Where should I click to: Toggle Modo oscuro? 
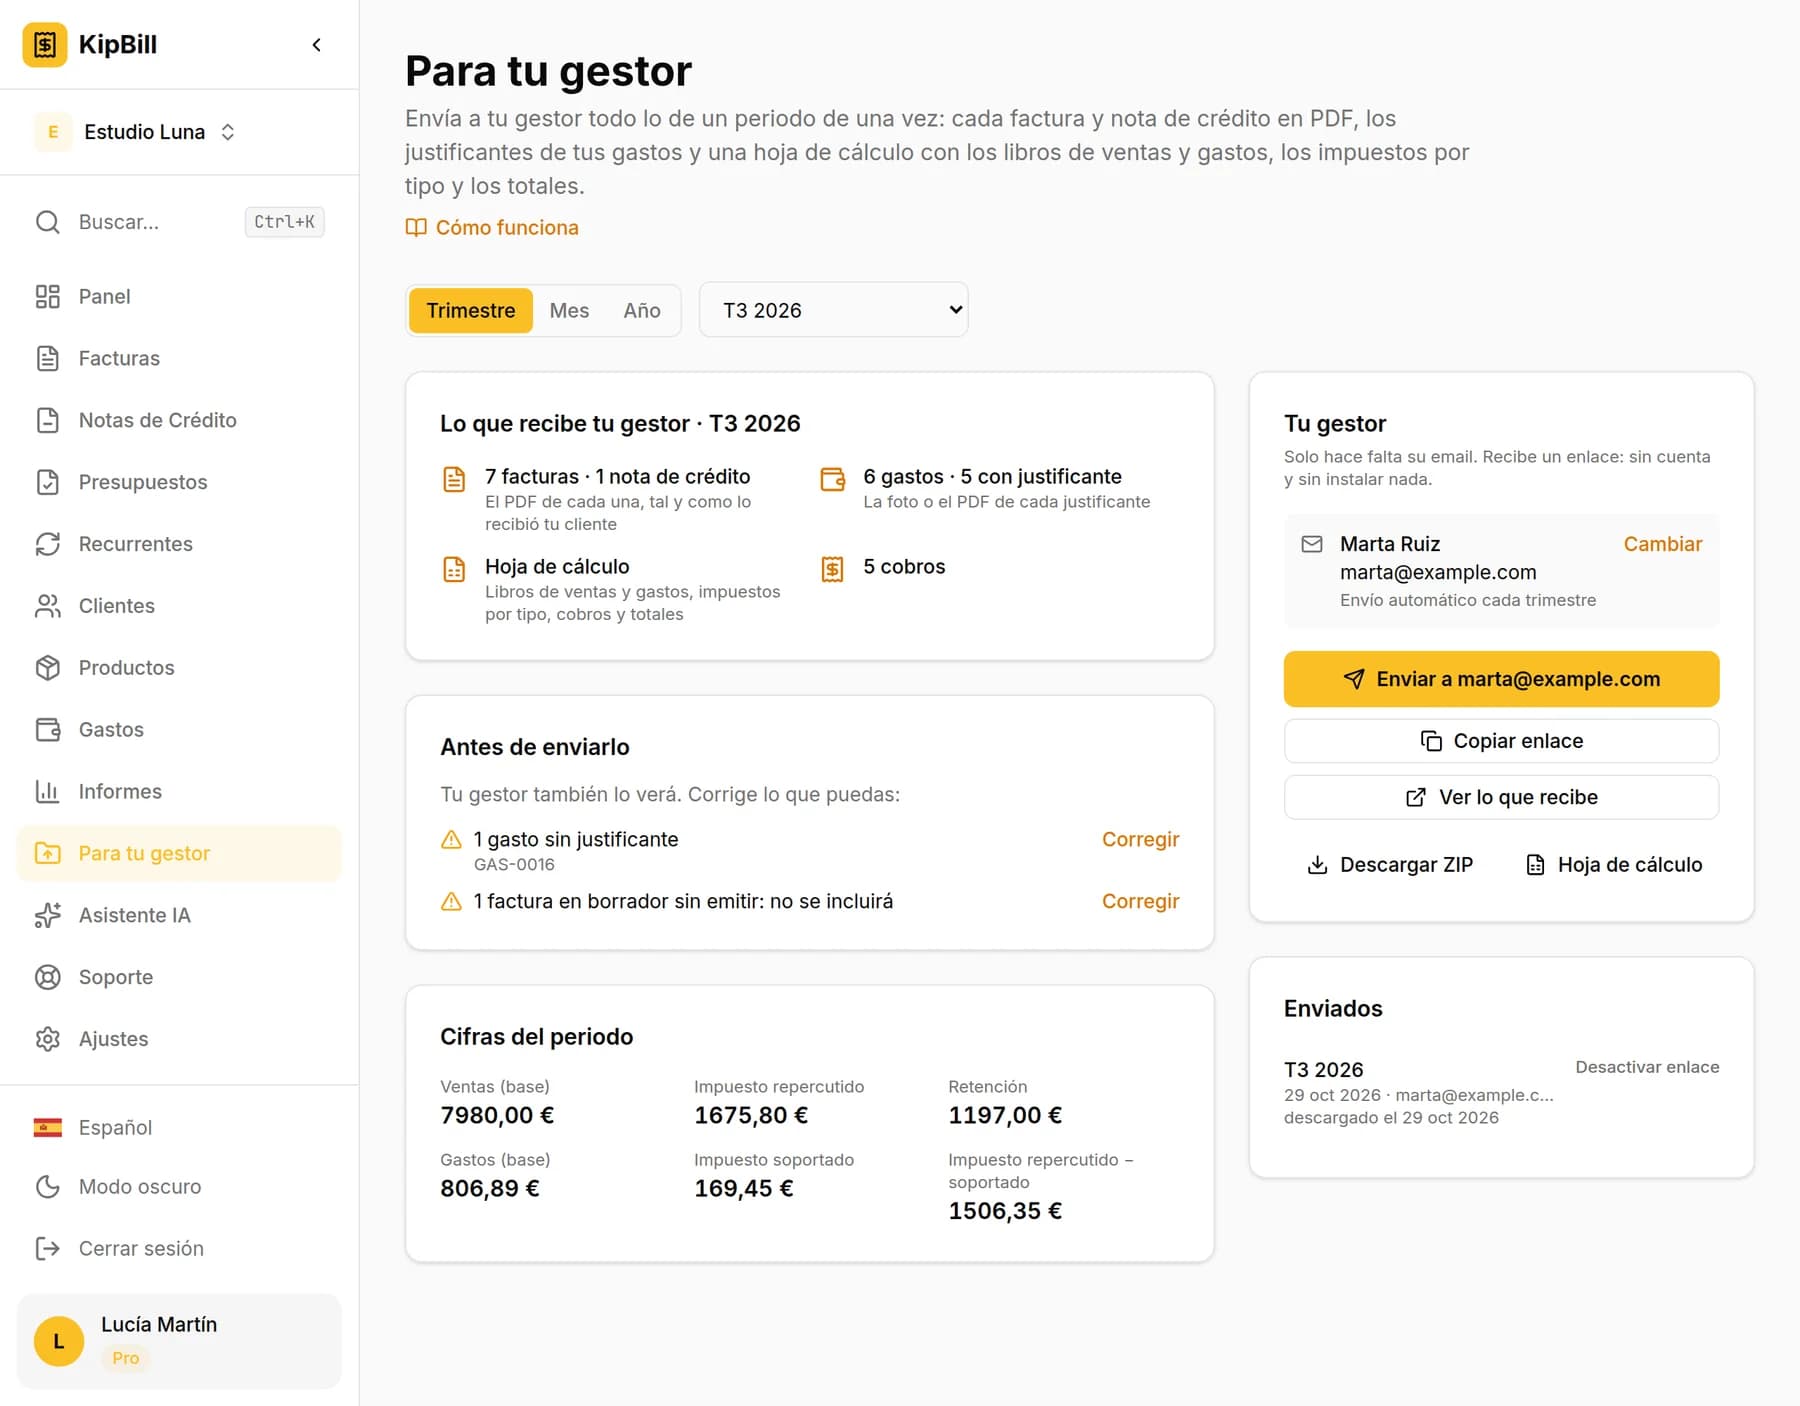(179, 1187)
